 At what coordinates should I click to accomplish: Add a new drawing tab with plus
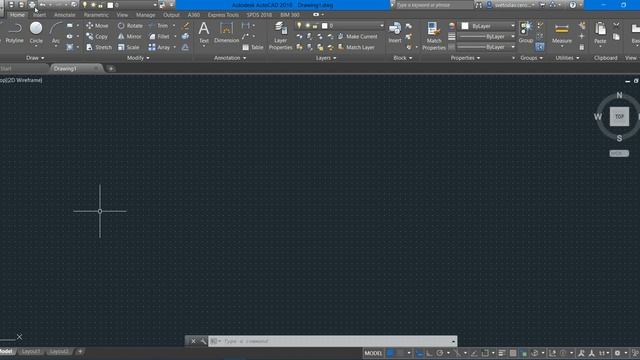(x=111, y=69)
